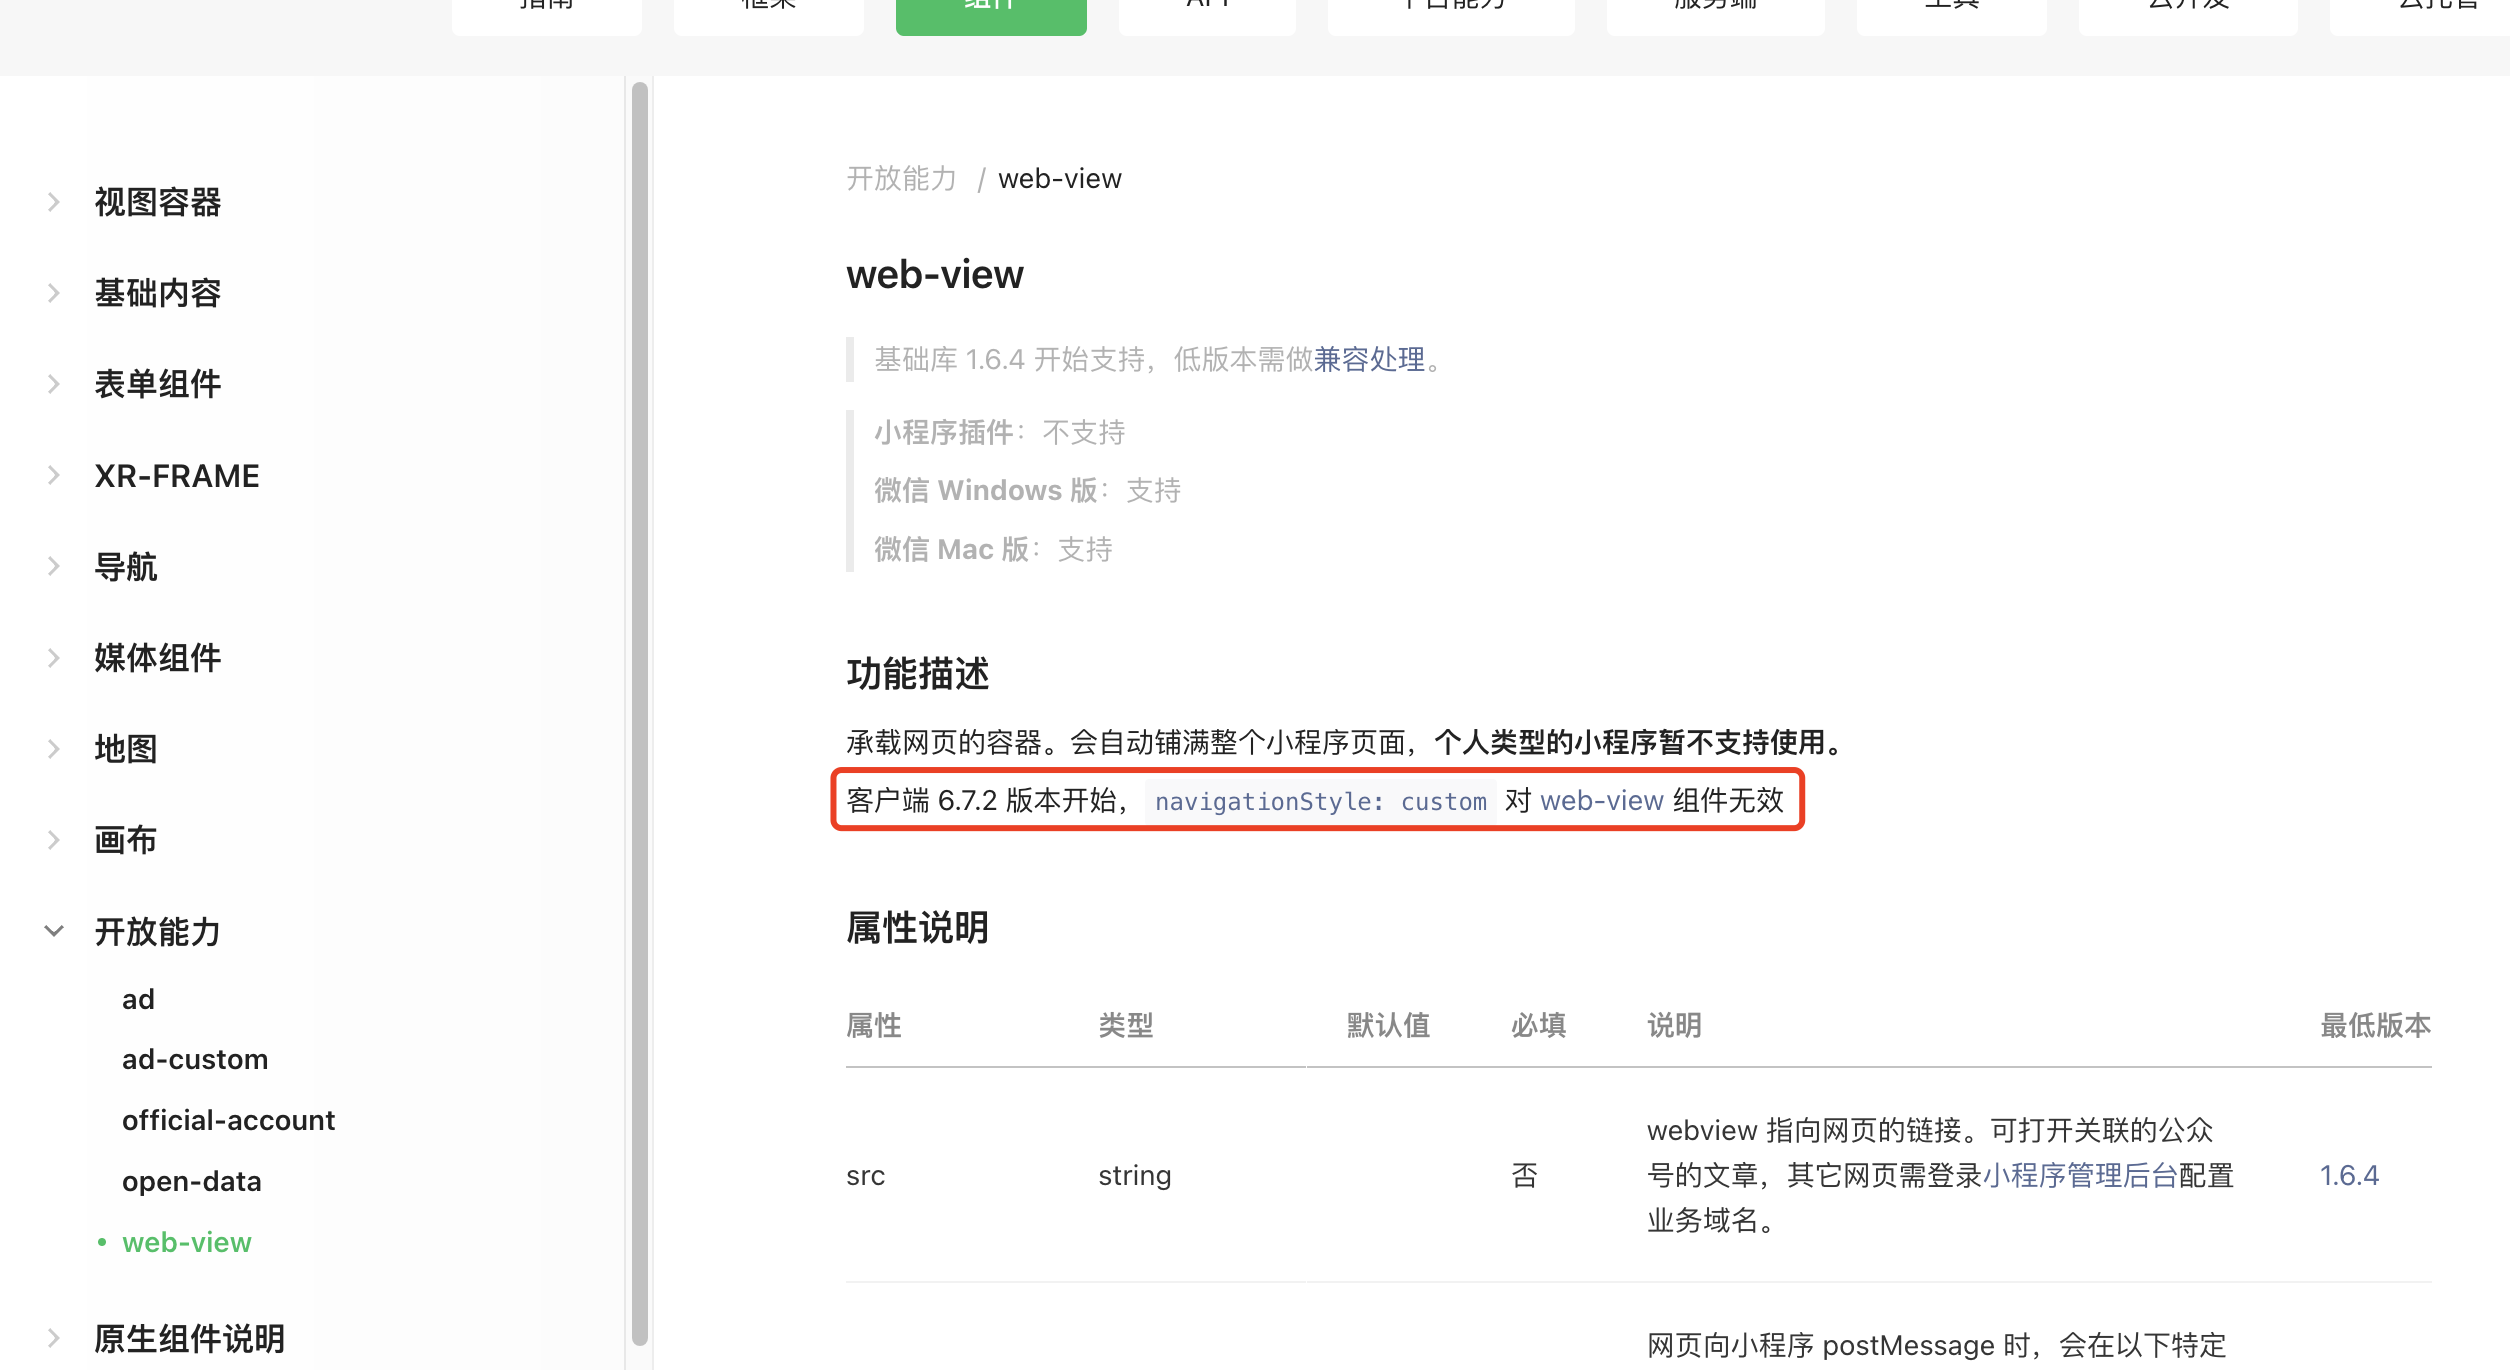Open the official-account sidebar item

coord(228,1120)
